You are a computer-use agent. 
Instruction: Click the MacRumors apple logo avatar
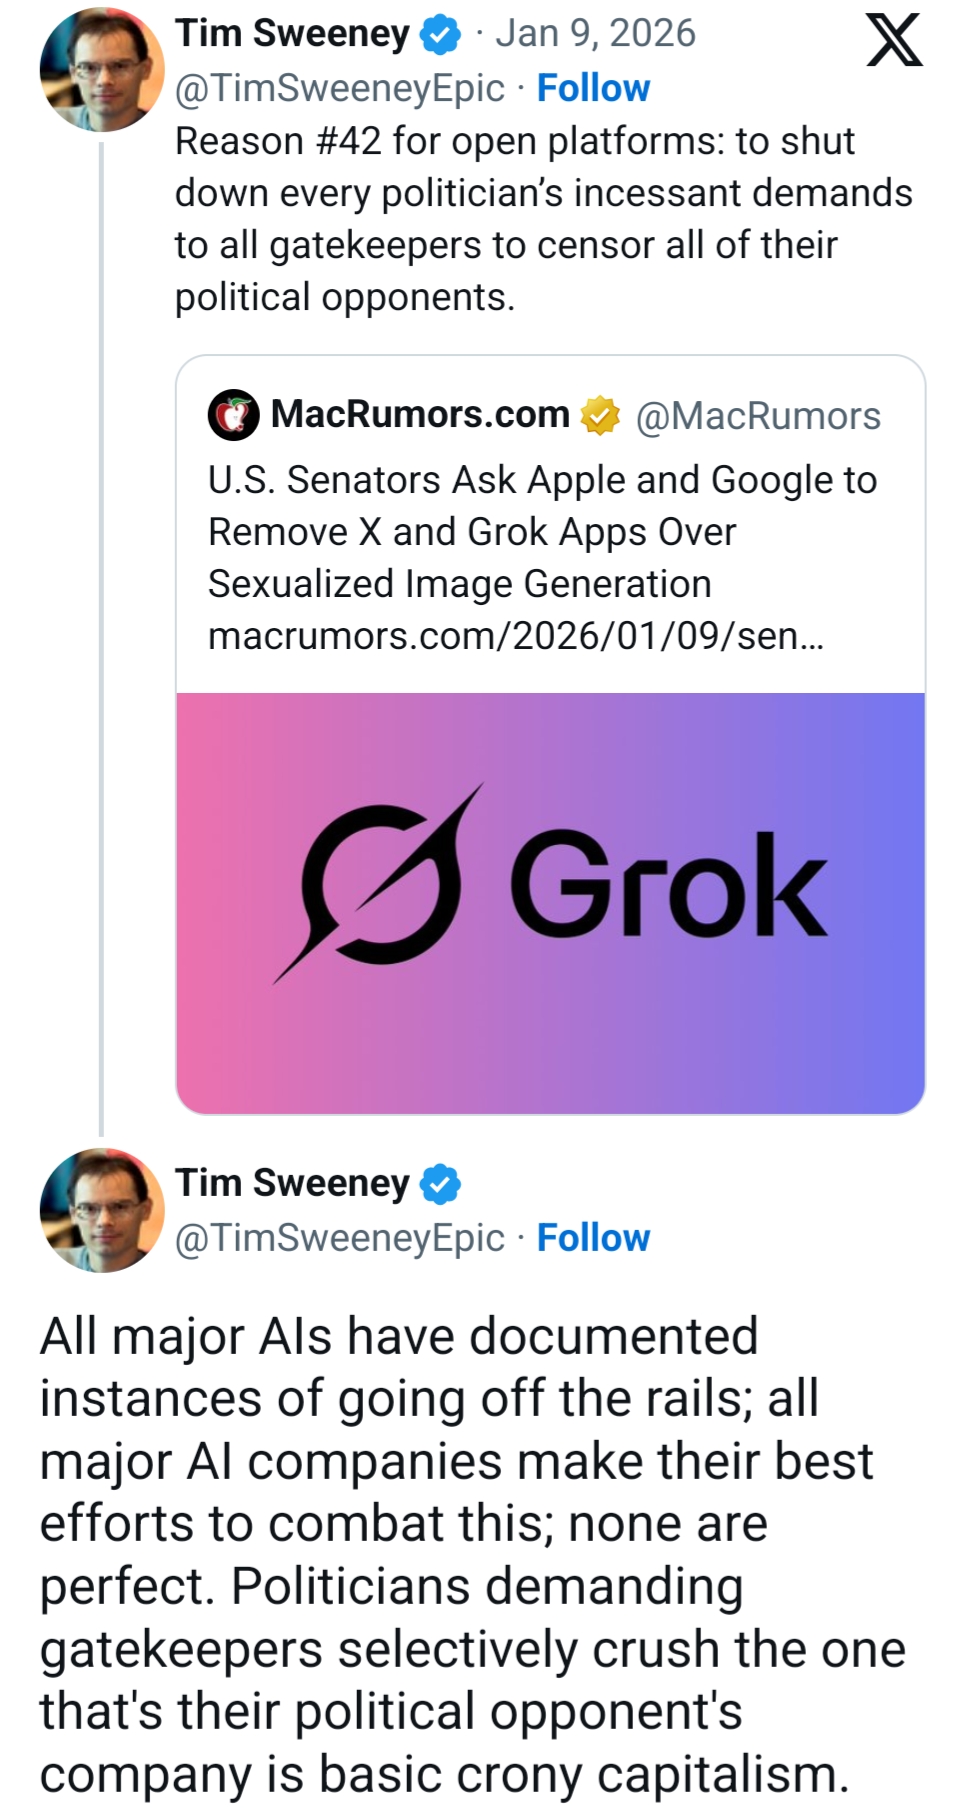[x=233, y=415]
